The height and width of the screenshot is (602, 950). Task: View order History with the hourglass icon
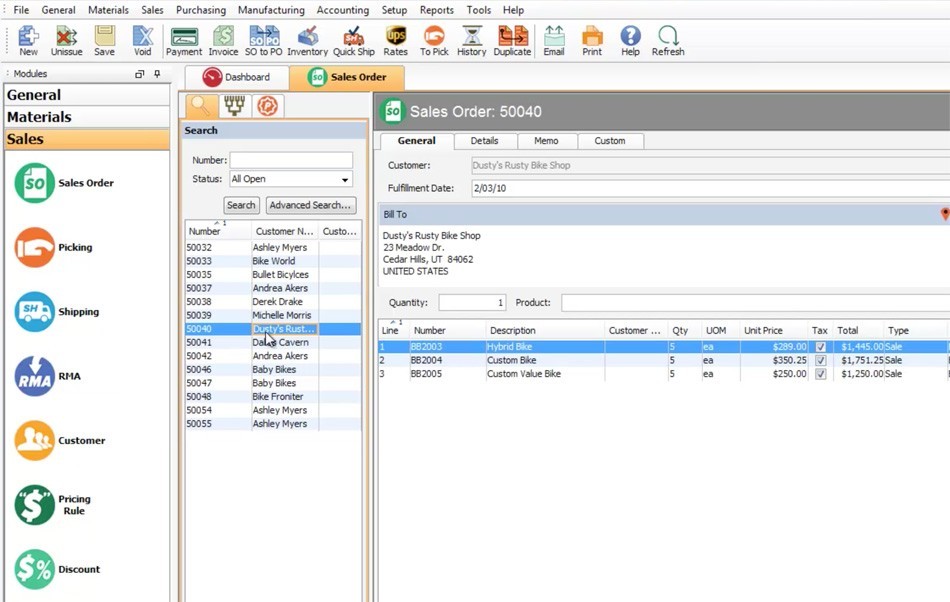471,40
